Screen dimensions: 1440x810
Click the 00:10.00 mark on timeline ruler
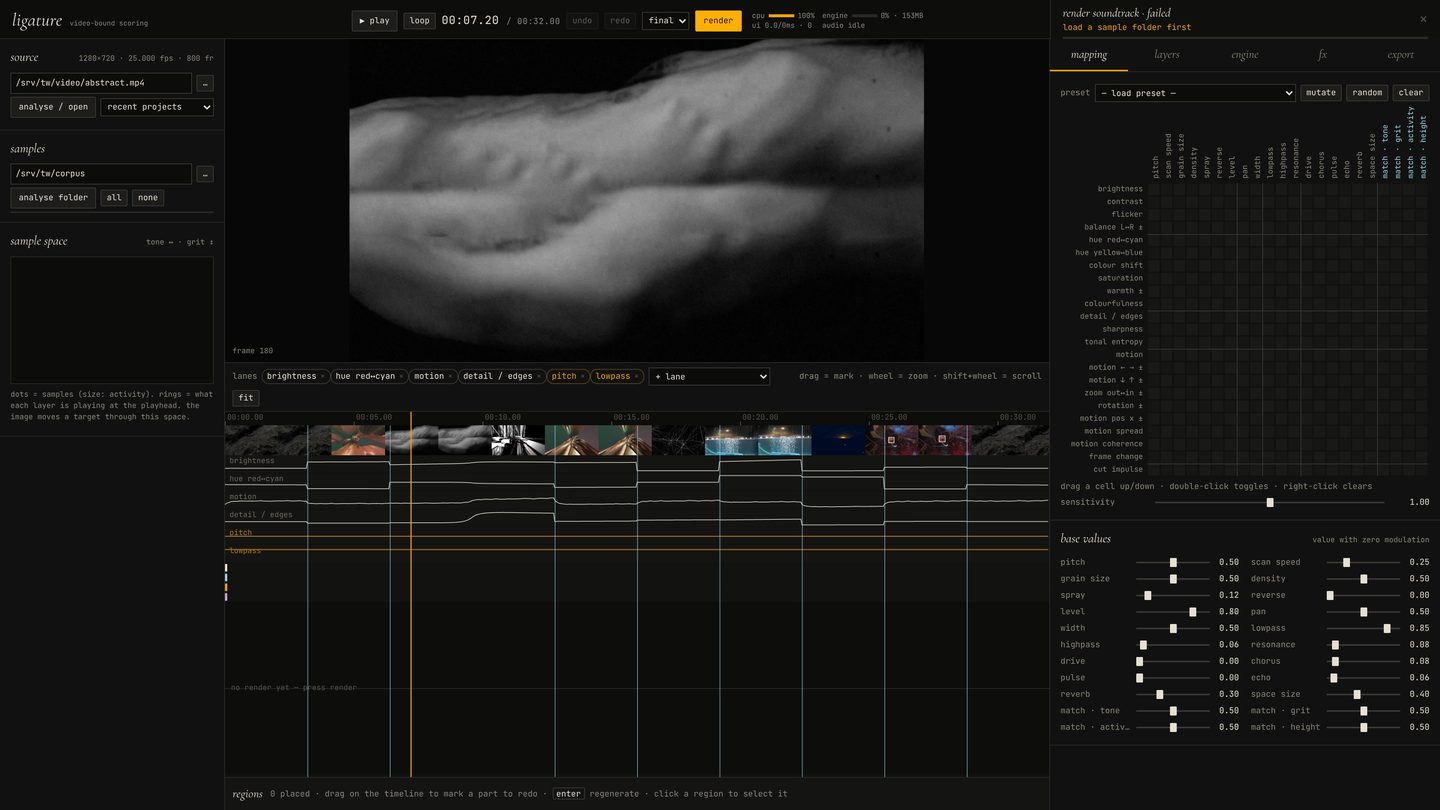tap(502, 417)
